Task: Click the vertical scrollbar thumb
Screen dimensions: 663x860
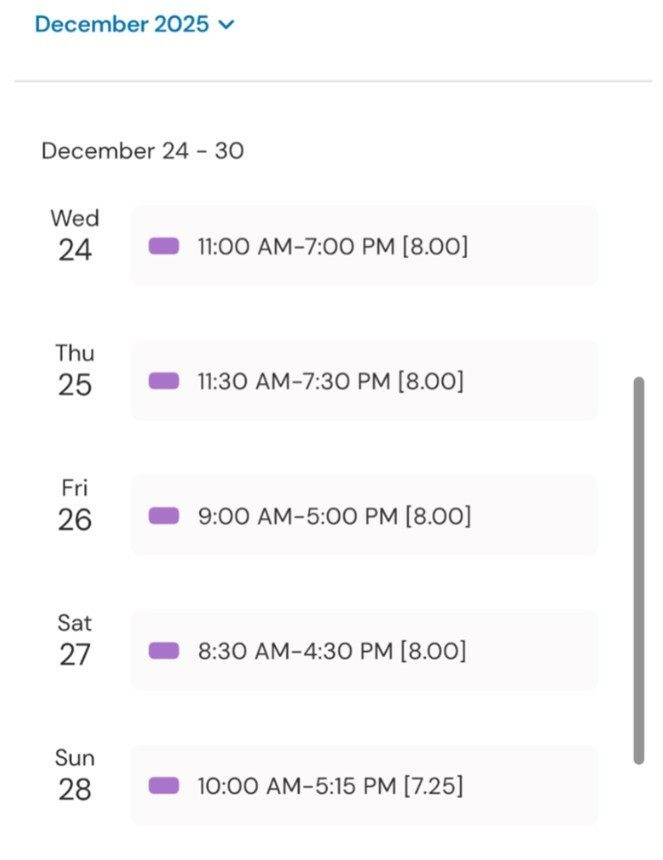Action: [x=639, y=570]
